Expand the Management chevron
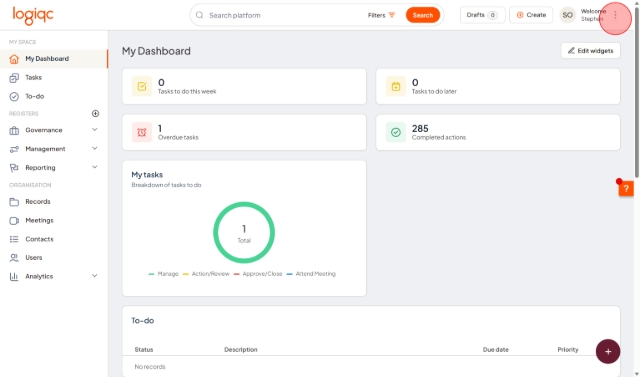The width and height of the screenshot is (640, 377). (x=95, y=149)
